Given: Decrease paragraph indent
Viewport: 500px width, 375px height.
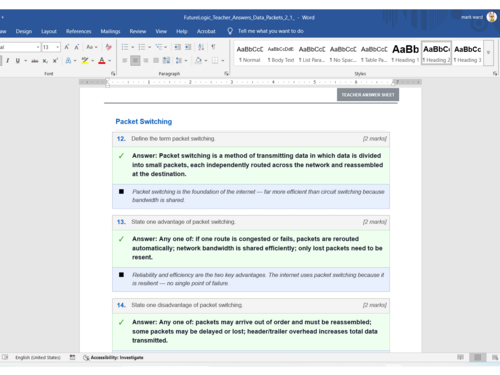Looking at the screenshot, I should coord(178,47).
